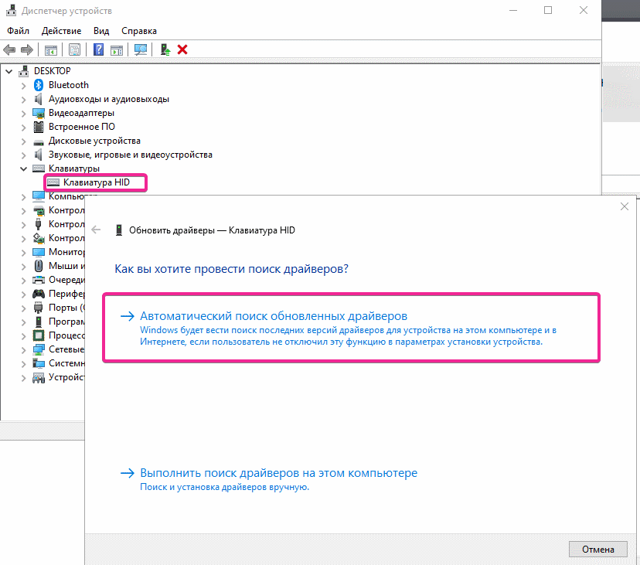Expand the Видеоадаптеры category
Image resolution: width=640 pixels, height=565 pixels.
23,113
